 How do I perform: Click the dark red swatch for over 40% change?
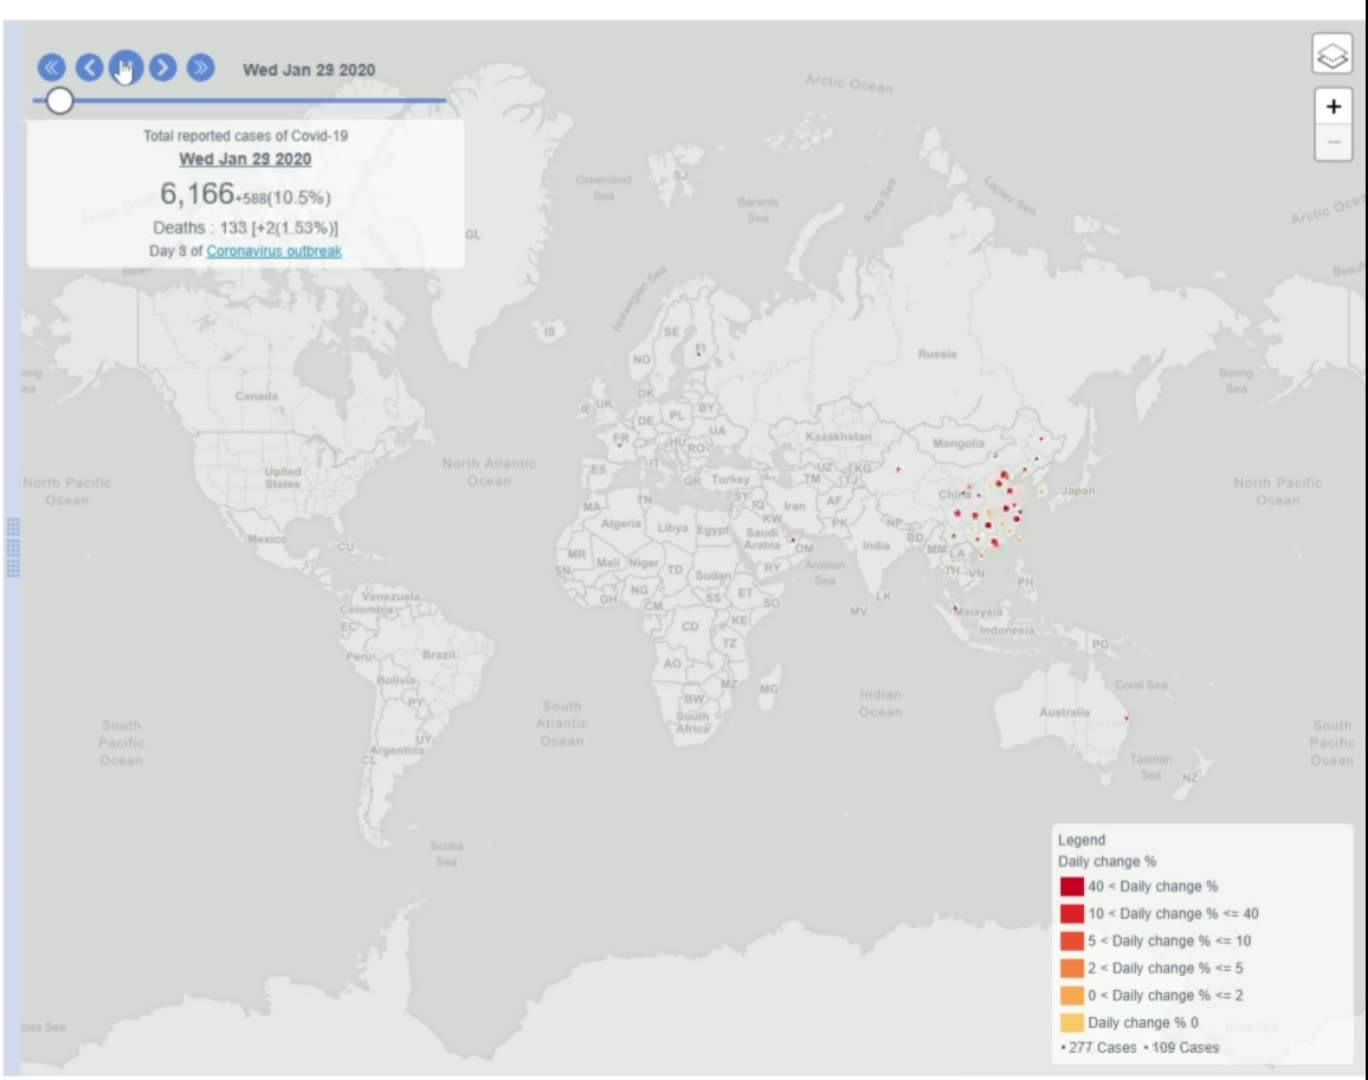1072,887
